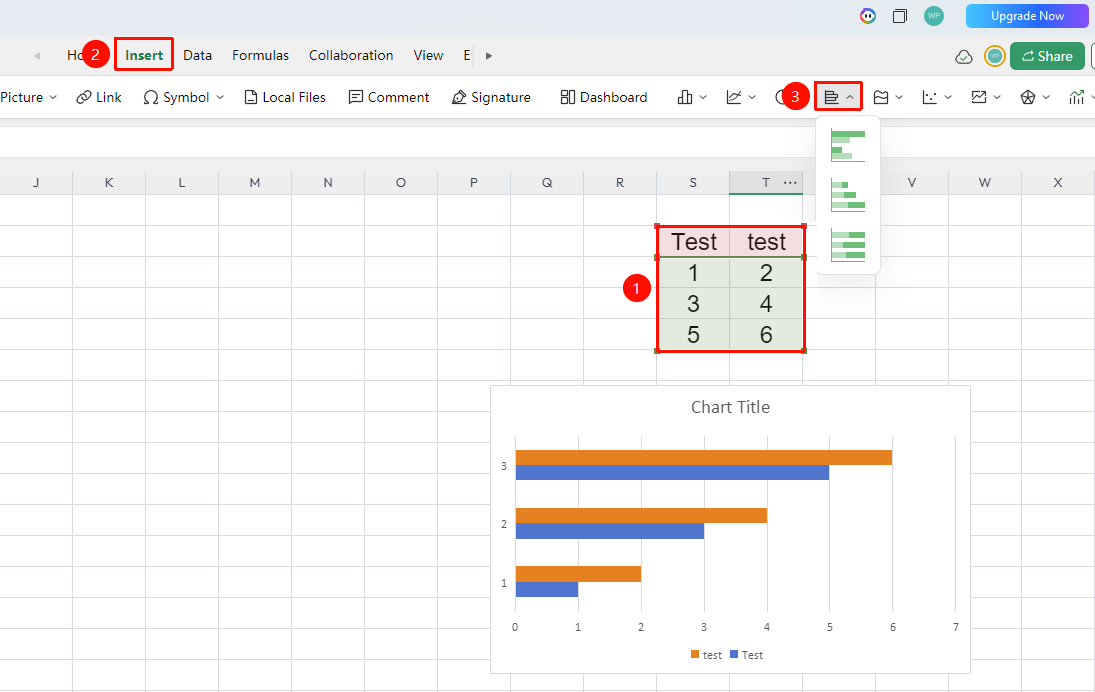Select column header M
The height and width of the screenshot is (692, 1095).
point(255,182)
